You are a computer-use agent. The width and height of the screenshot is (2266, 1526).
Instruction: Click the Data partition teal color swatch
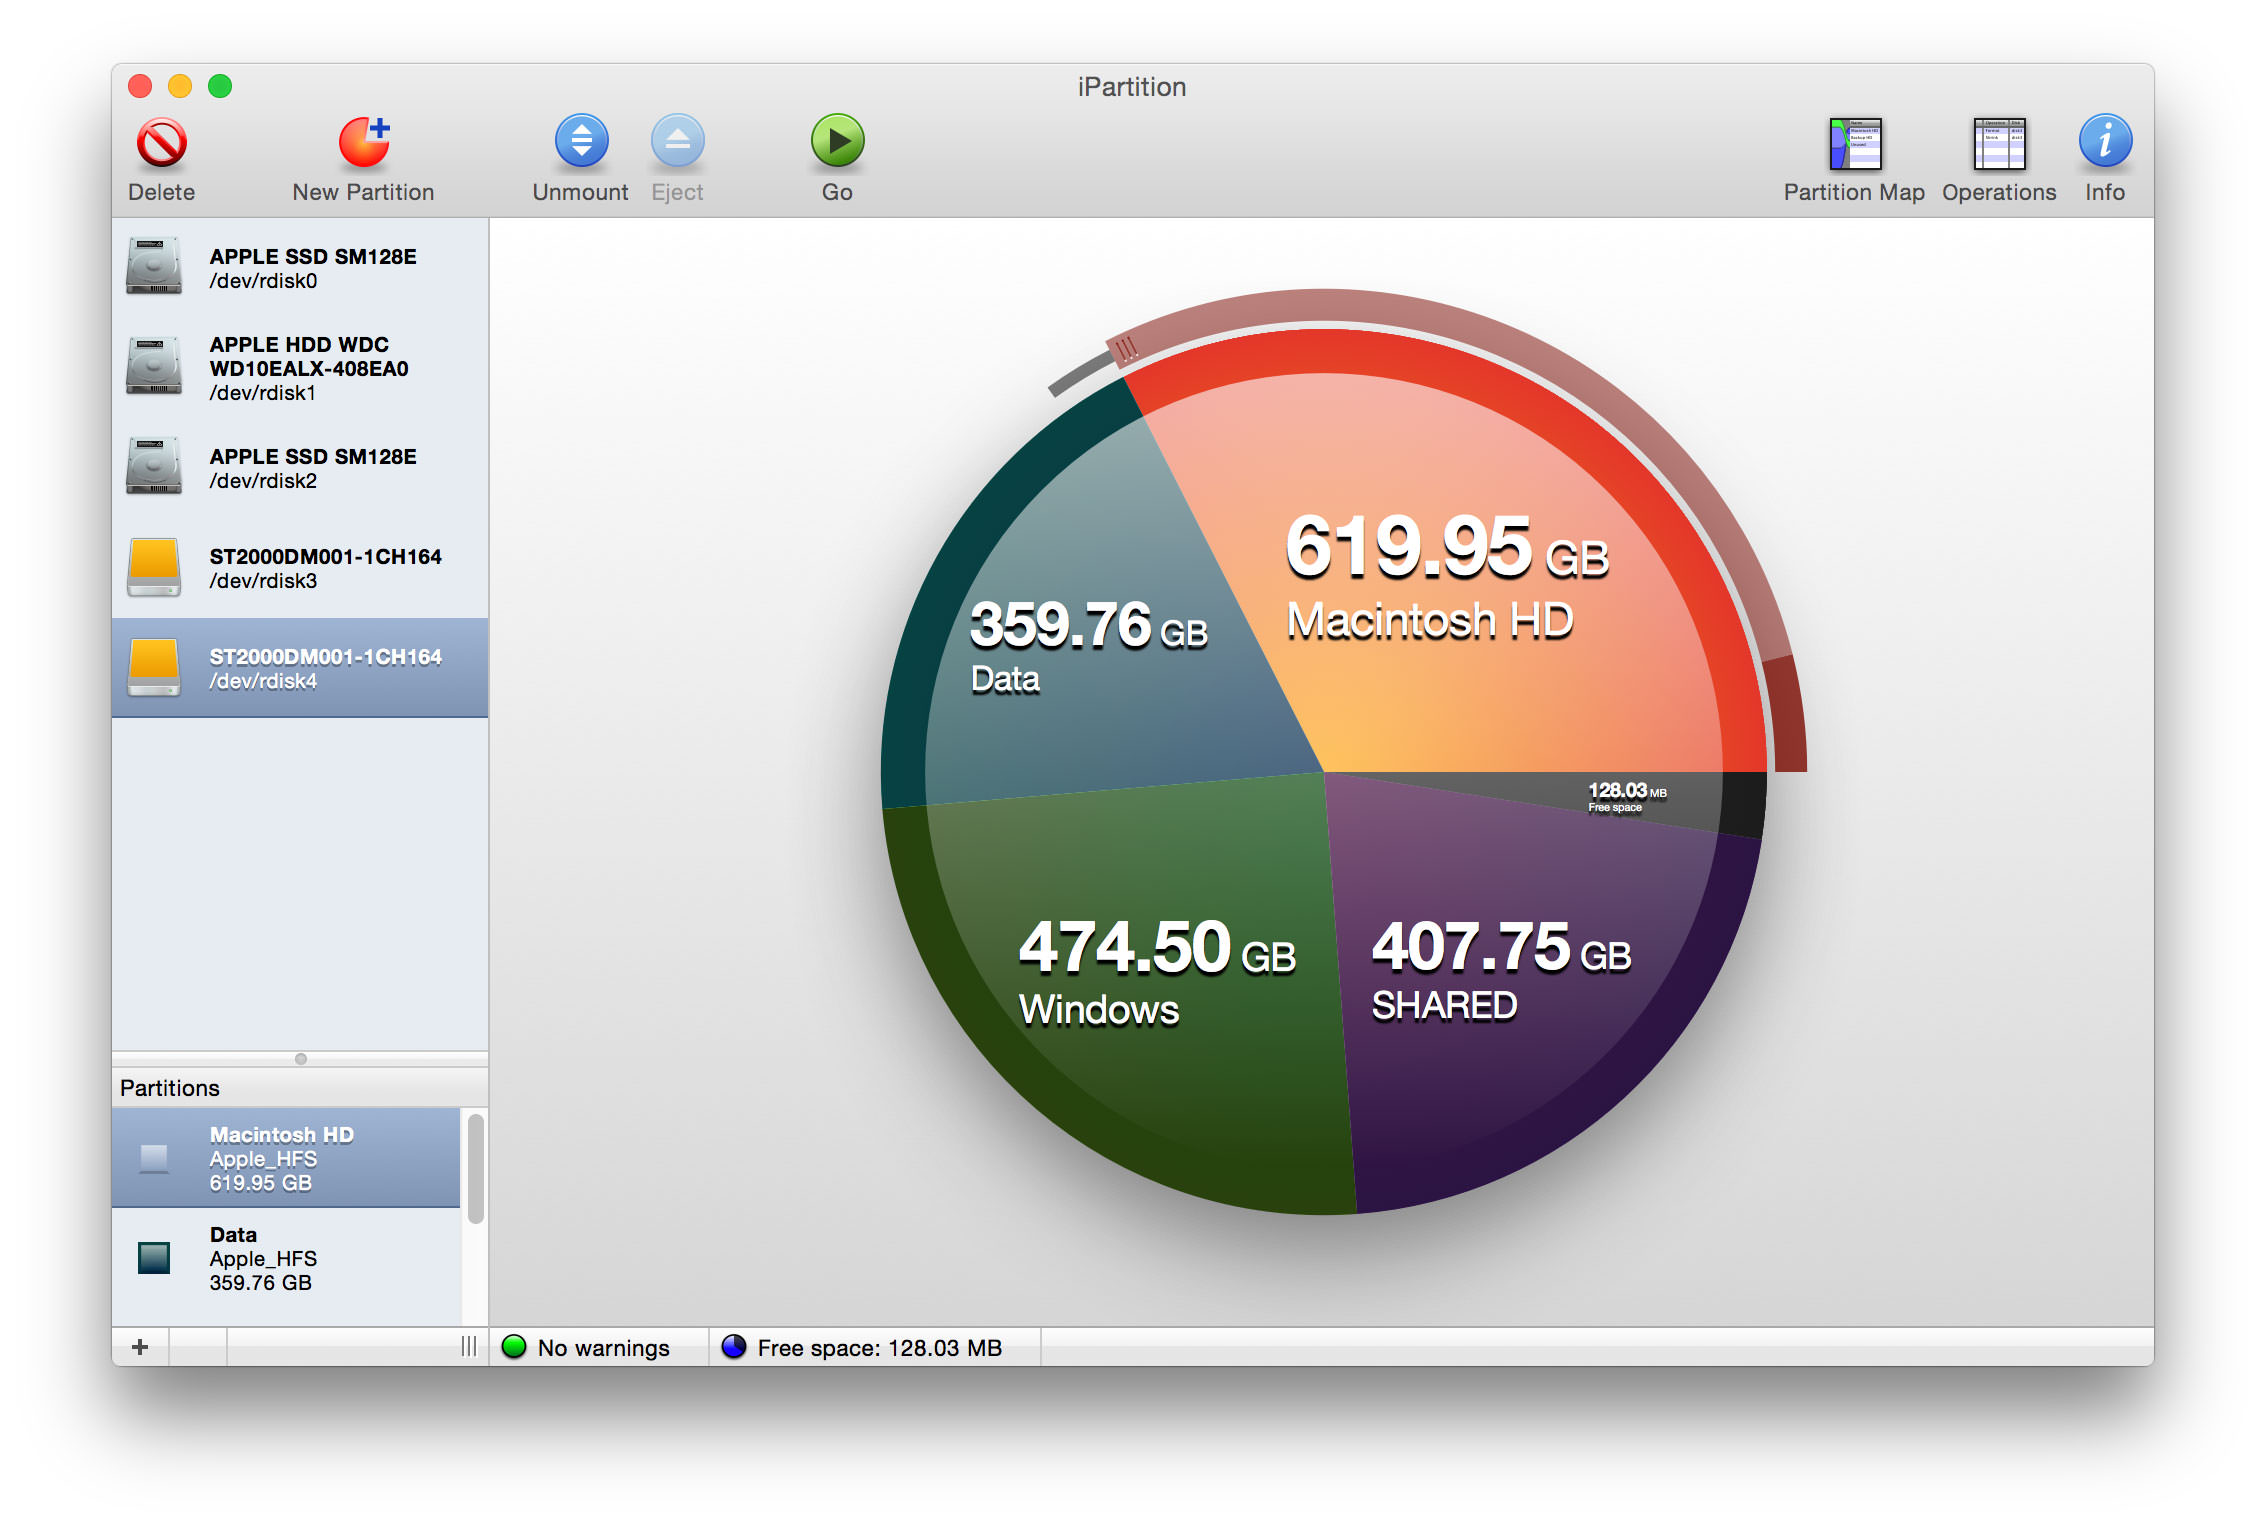tap(154, 1258)
